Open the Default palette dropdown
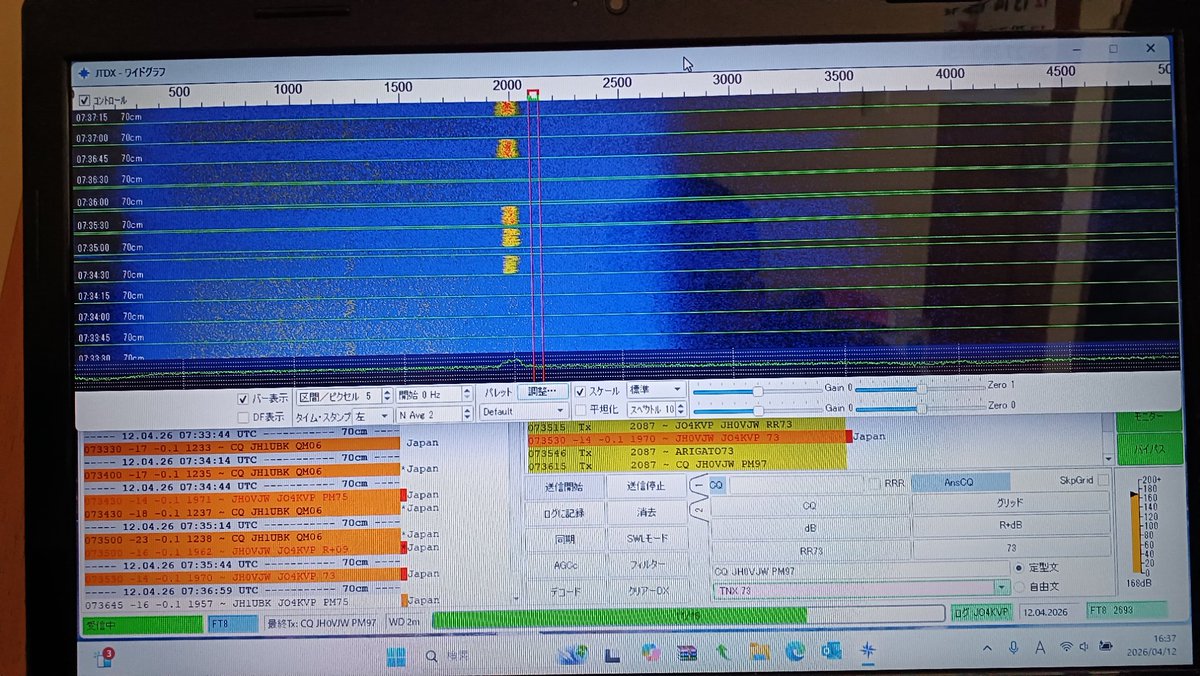The height and width of the screenshot is (676, 1200). pyautogui.click(x=524, y=411)
